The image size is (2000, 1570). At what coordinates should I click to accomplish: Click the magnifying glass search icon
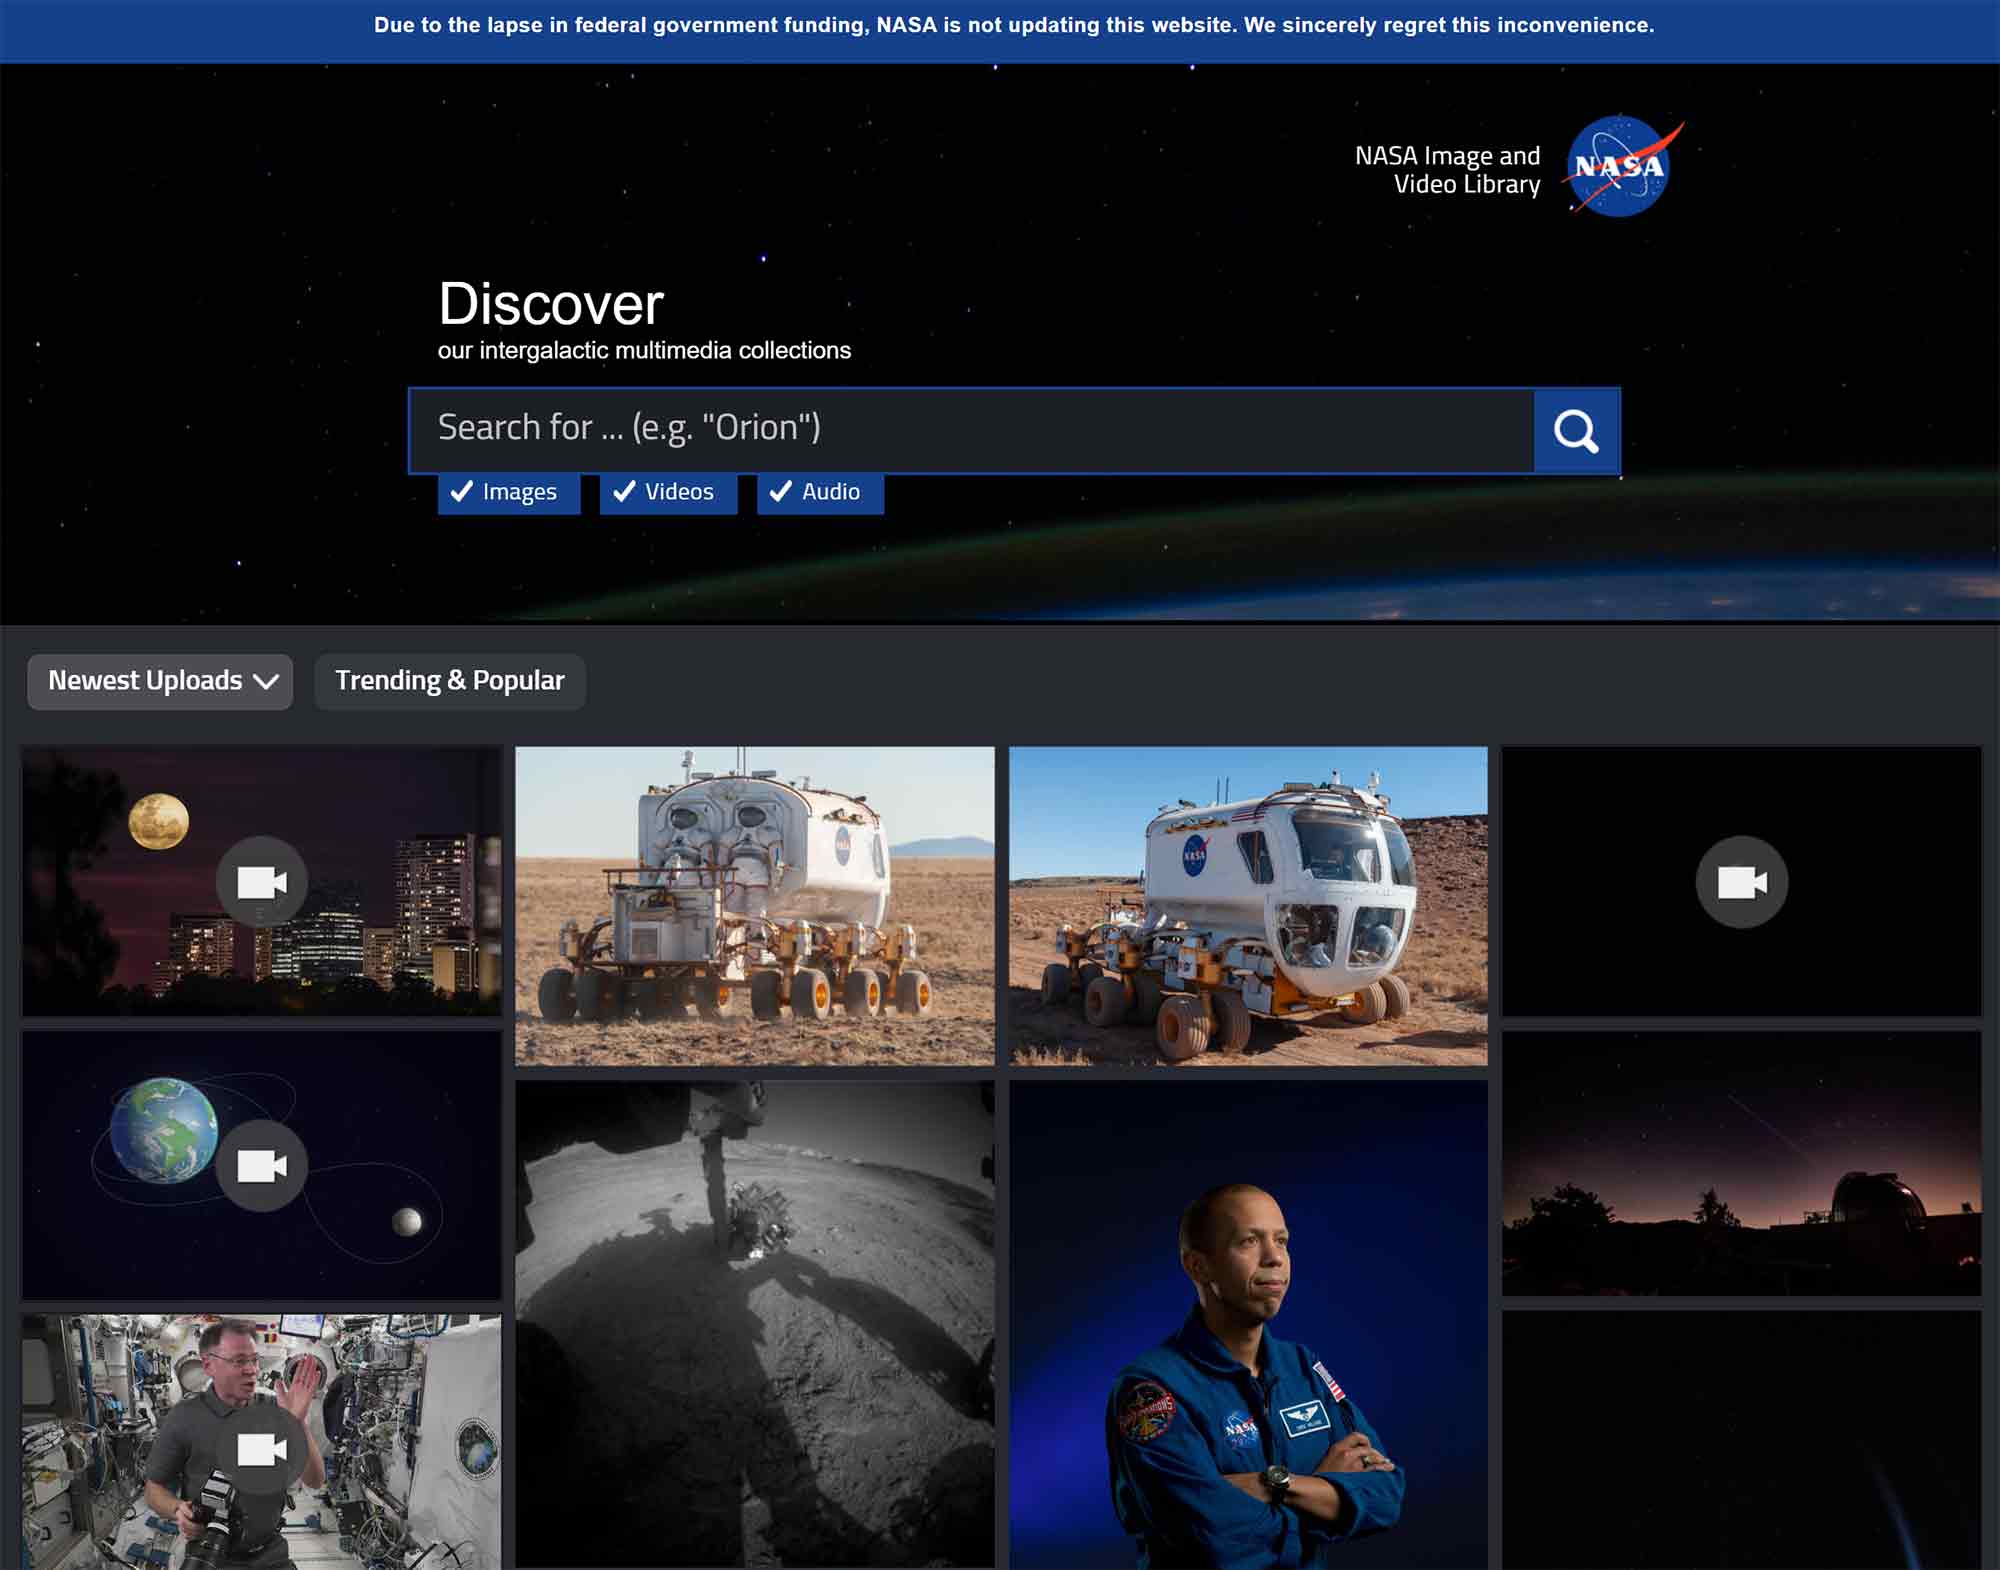[1576, 431]
